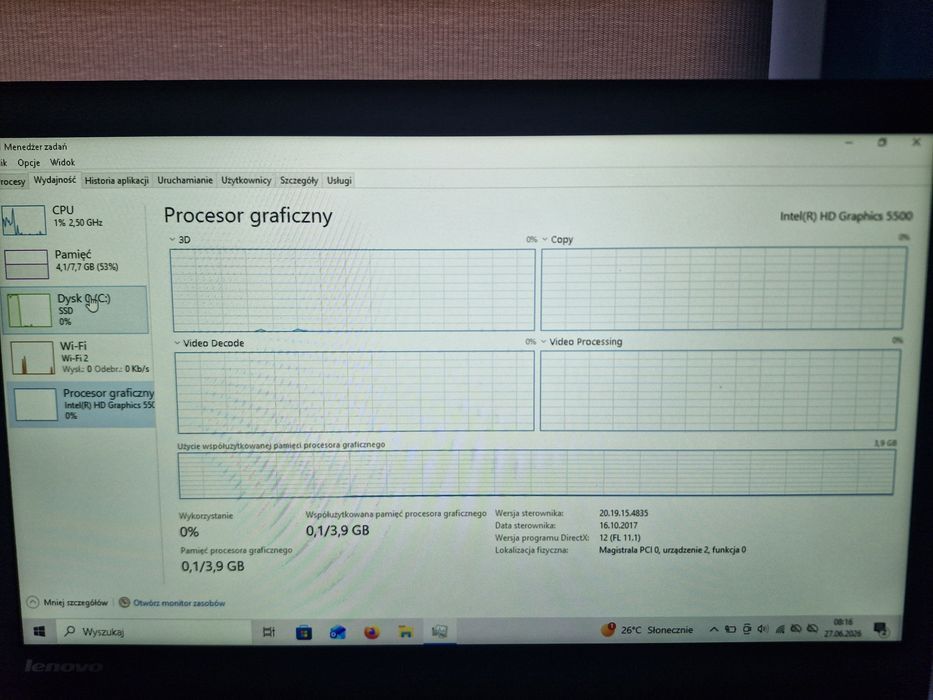The image size is (933, 700).
Task: Launch Firefox from the taskbar
Action: (x=372, y=632)
